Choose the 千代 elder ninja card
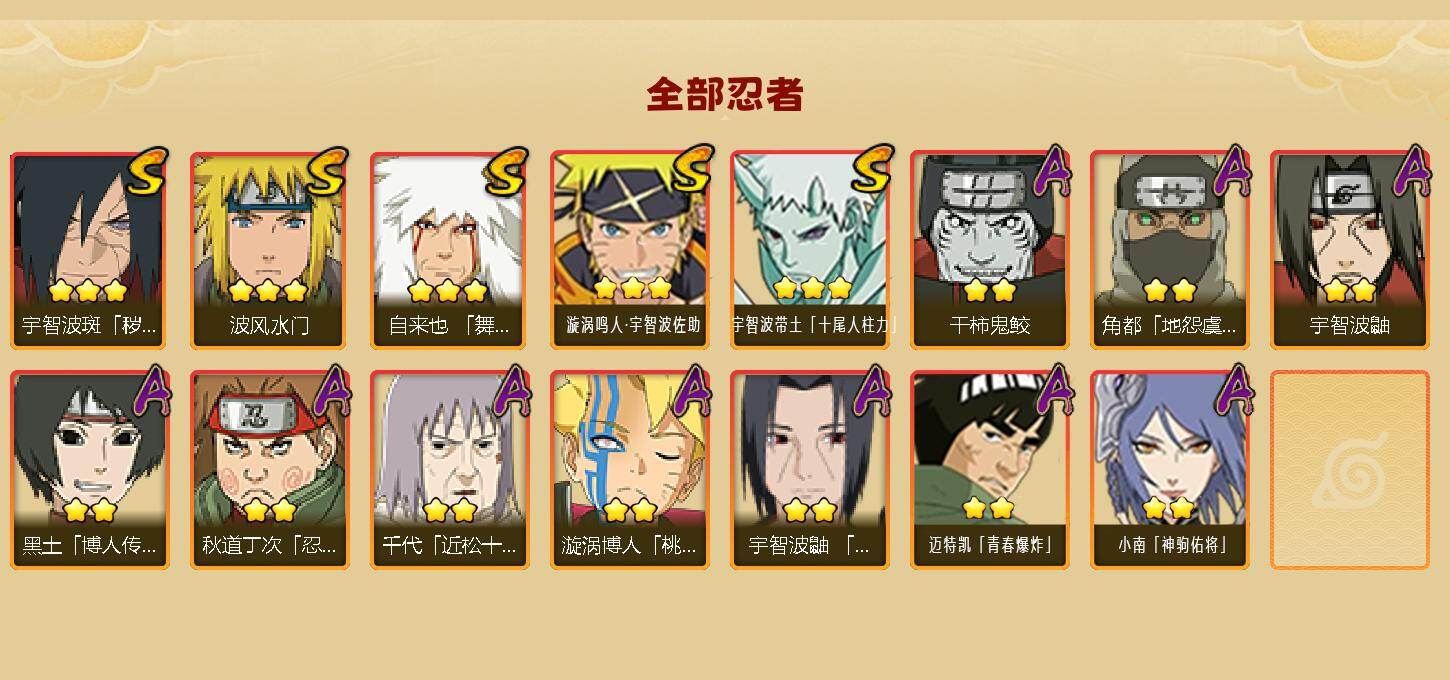1450x680 pixels. point(449,470)
